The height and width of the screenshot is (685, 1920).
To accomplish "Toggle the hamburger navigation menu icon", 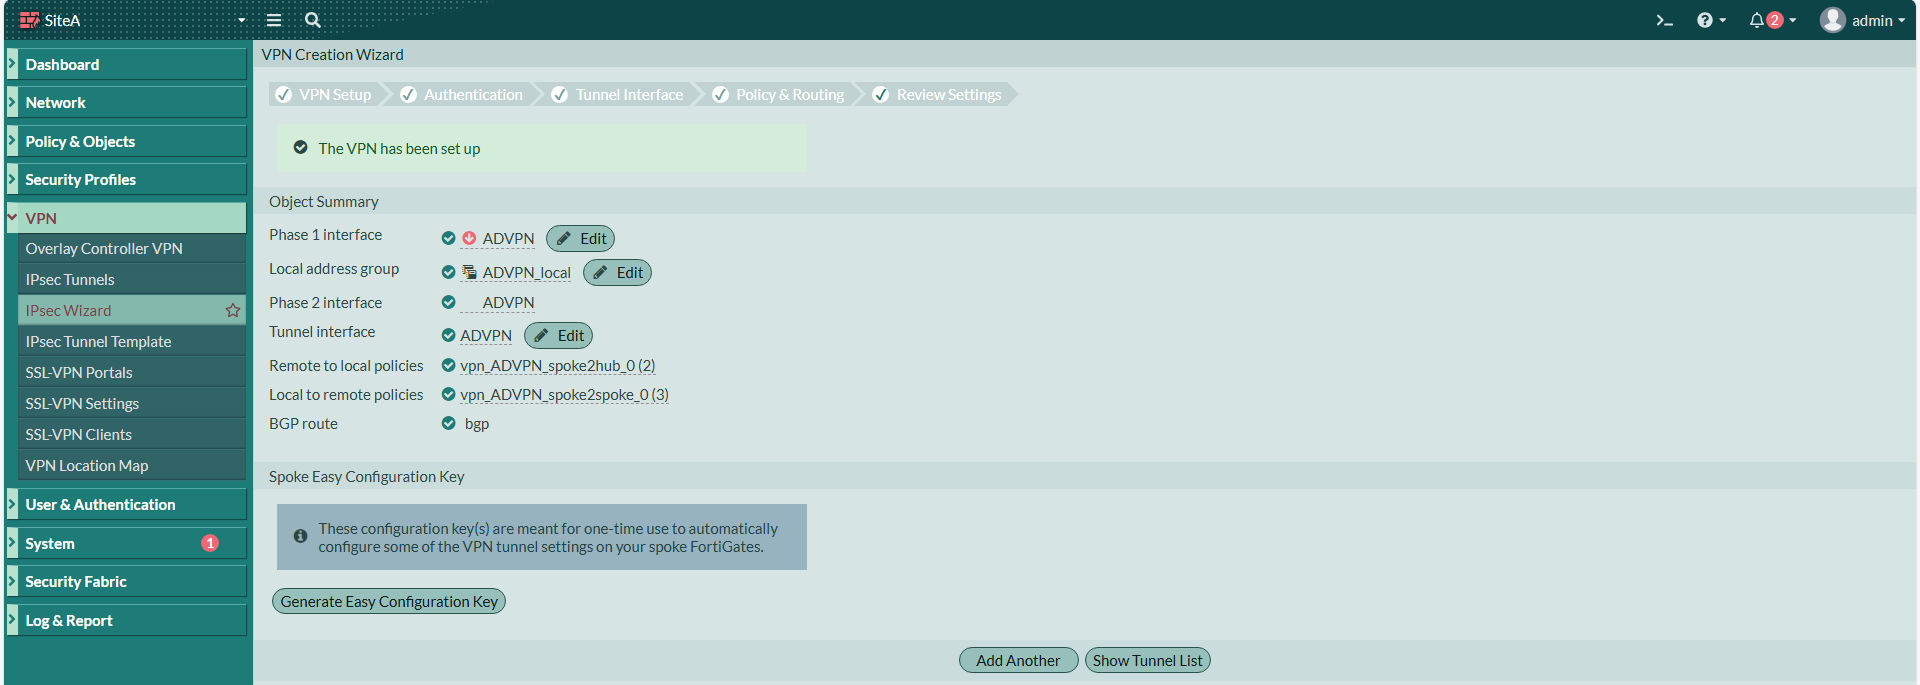I will point(273,20).
